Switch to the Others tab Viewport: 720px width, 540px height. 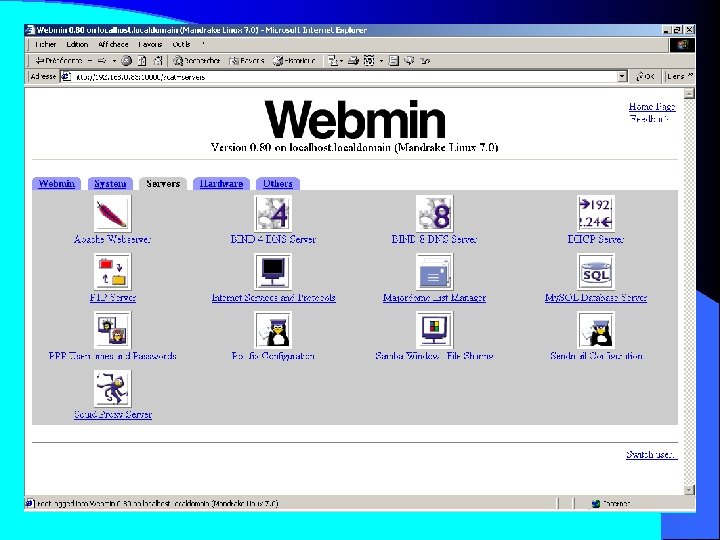pos(278,184)
